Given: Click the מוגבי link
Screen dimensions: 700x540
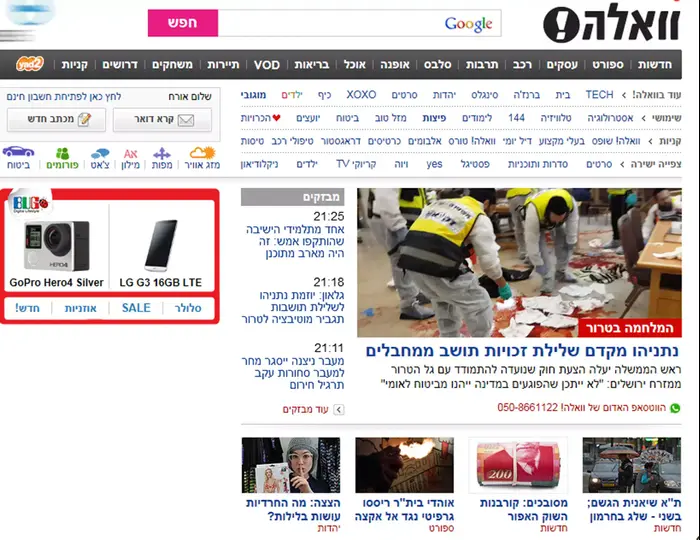Looking at the screenshot, I should 253,95.
